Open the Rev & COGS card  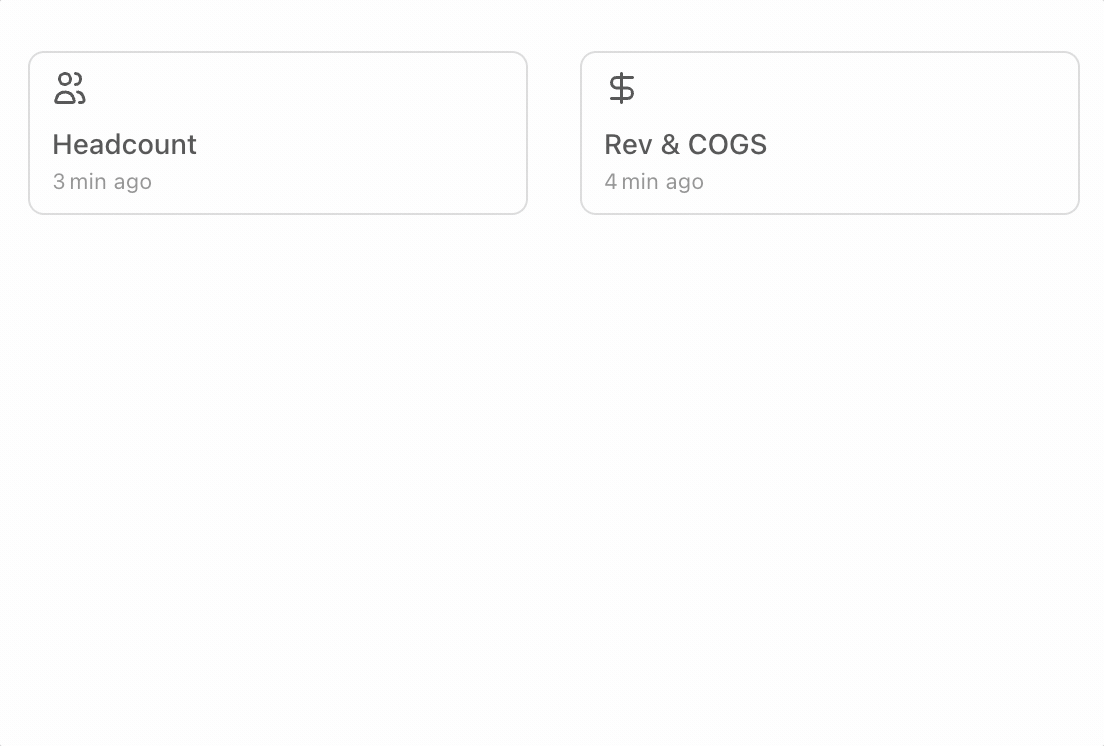pyautogui.click(x=830, y=133)
